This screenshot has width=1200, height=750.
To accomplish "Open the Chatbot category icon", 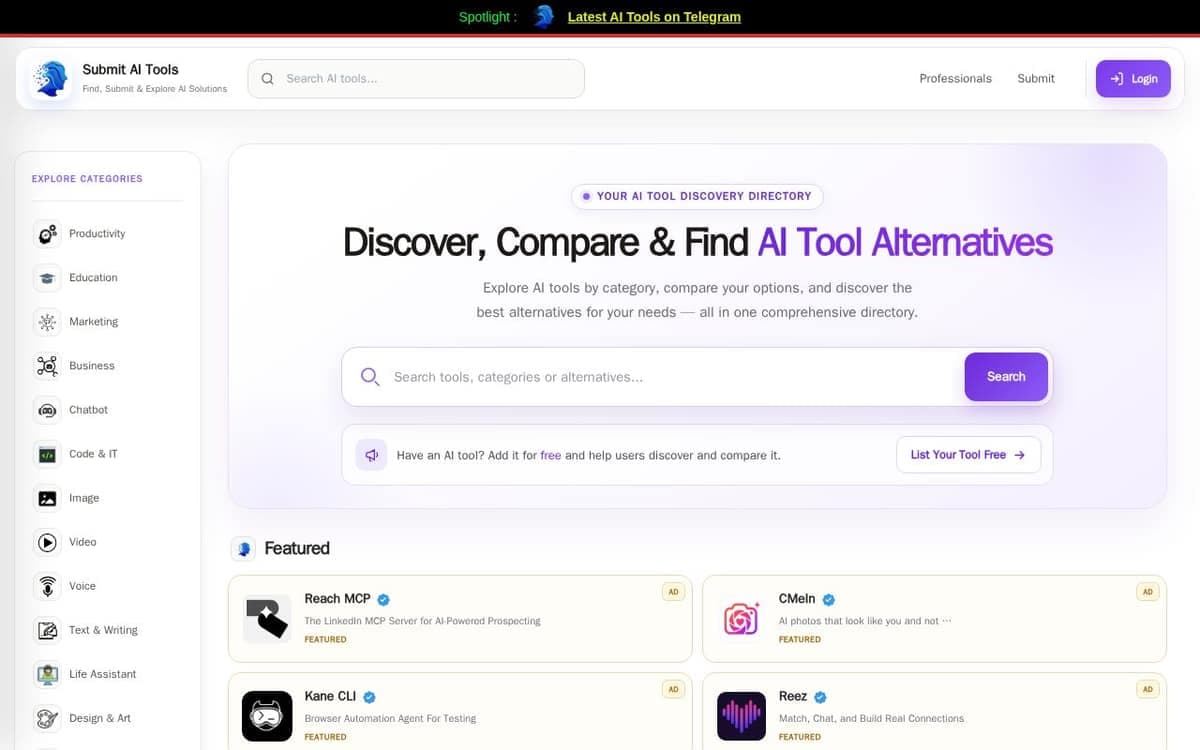I will click(x=47, y=410).
